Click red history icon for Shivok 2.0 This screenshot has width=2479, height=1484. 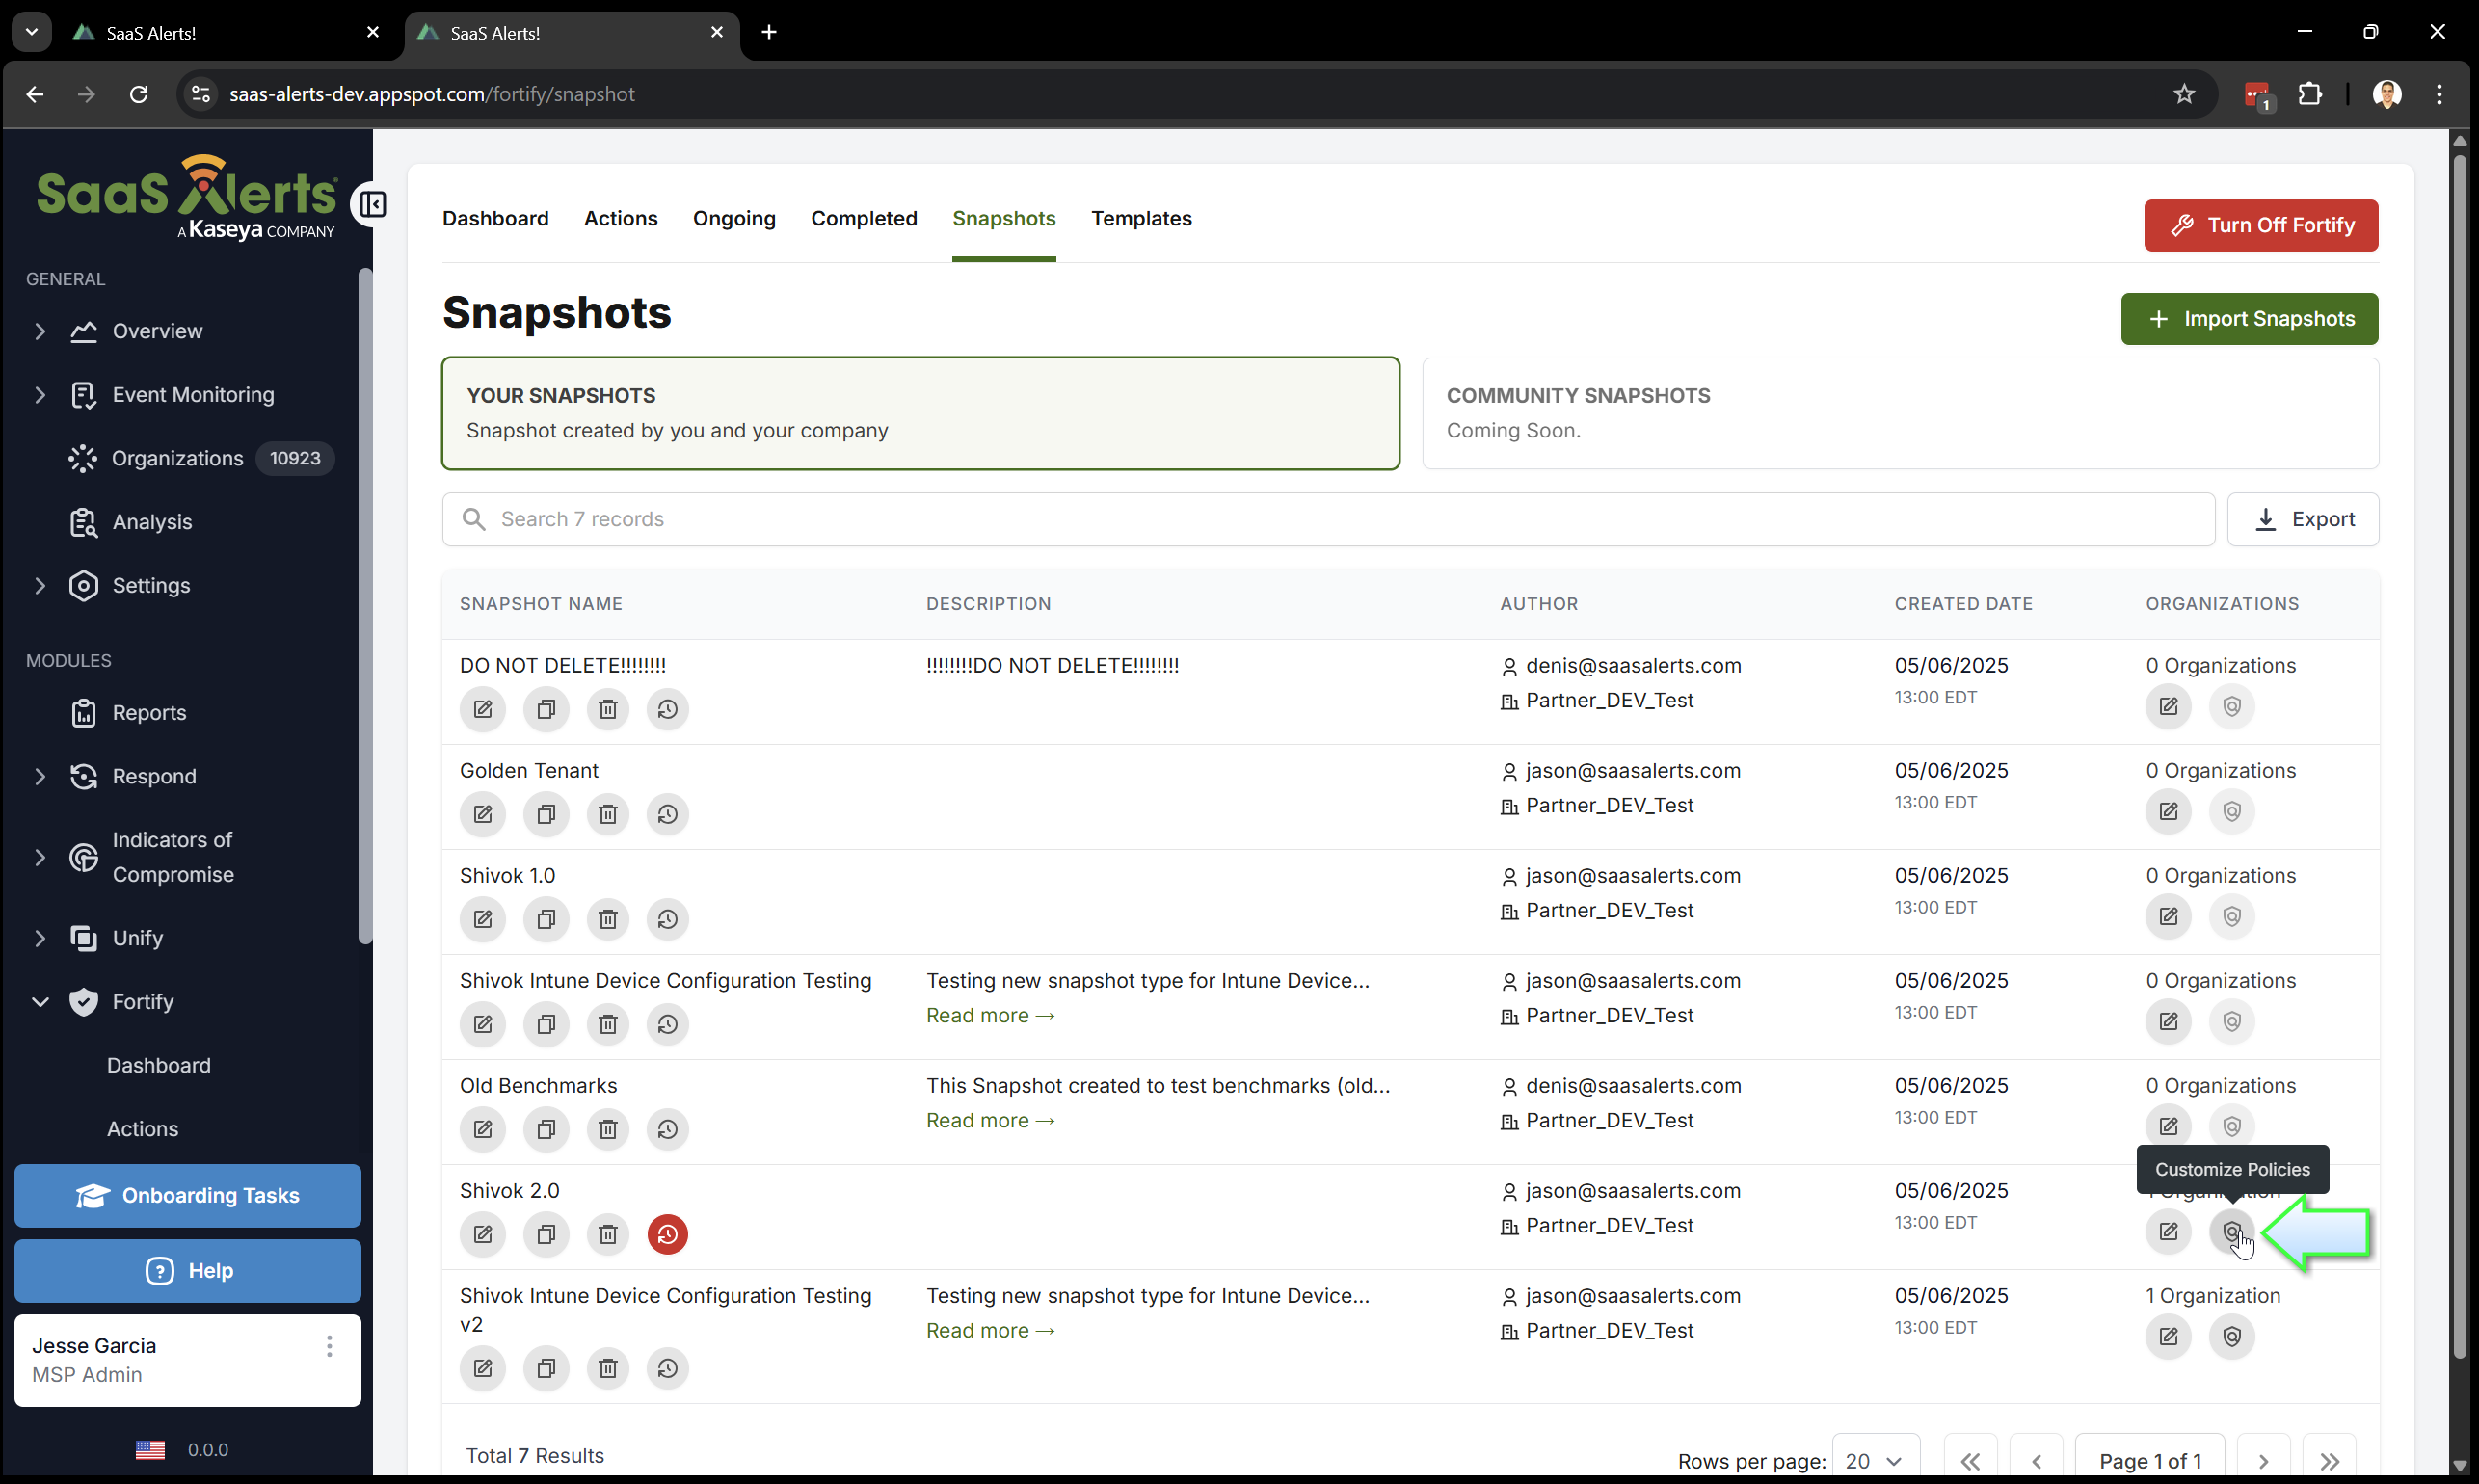[x=667, y=1234]
